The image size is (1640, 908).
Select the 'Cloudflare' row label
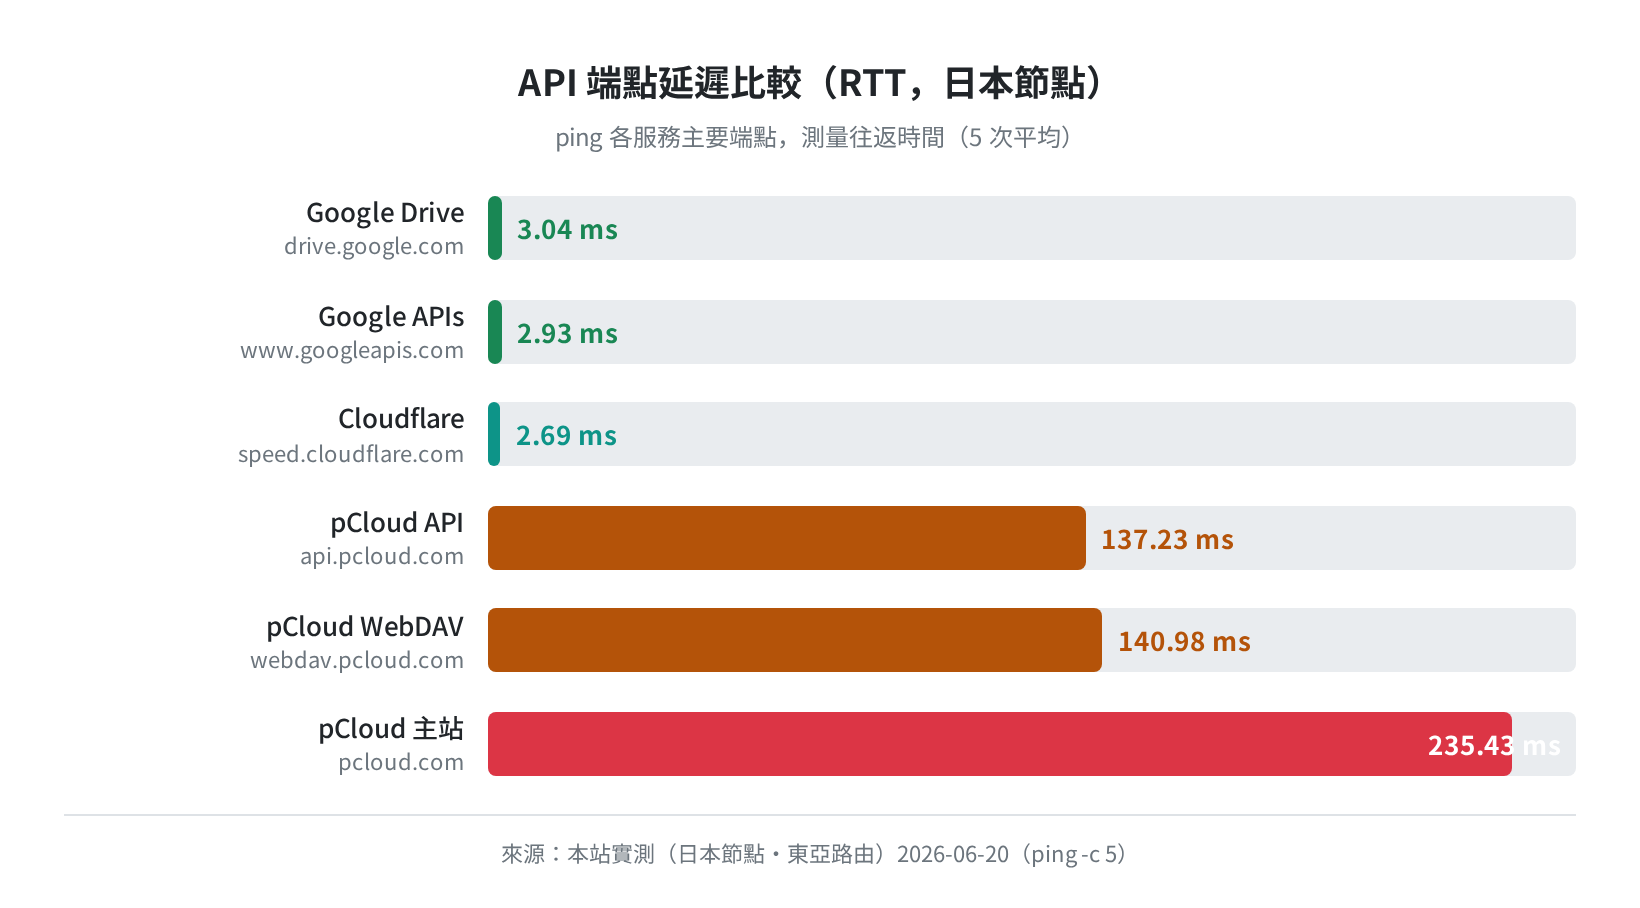[x=401, y=419]
